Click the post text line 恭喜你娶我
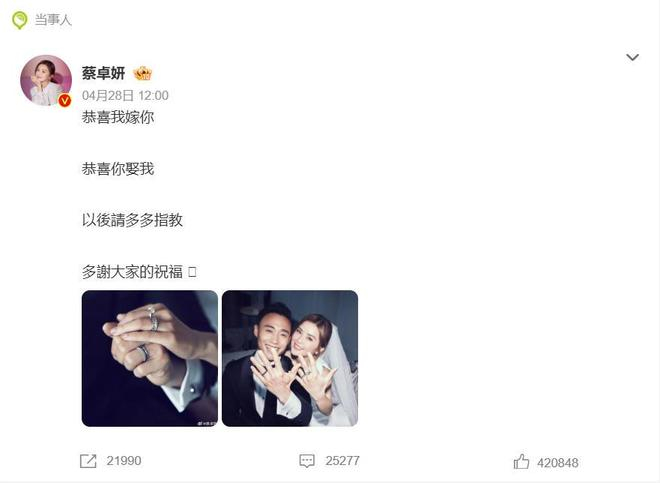660x483 pixels. [x=118, y=169]
